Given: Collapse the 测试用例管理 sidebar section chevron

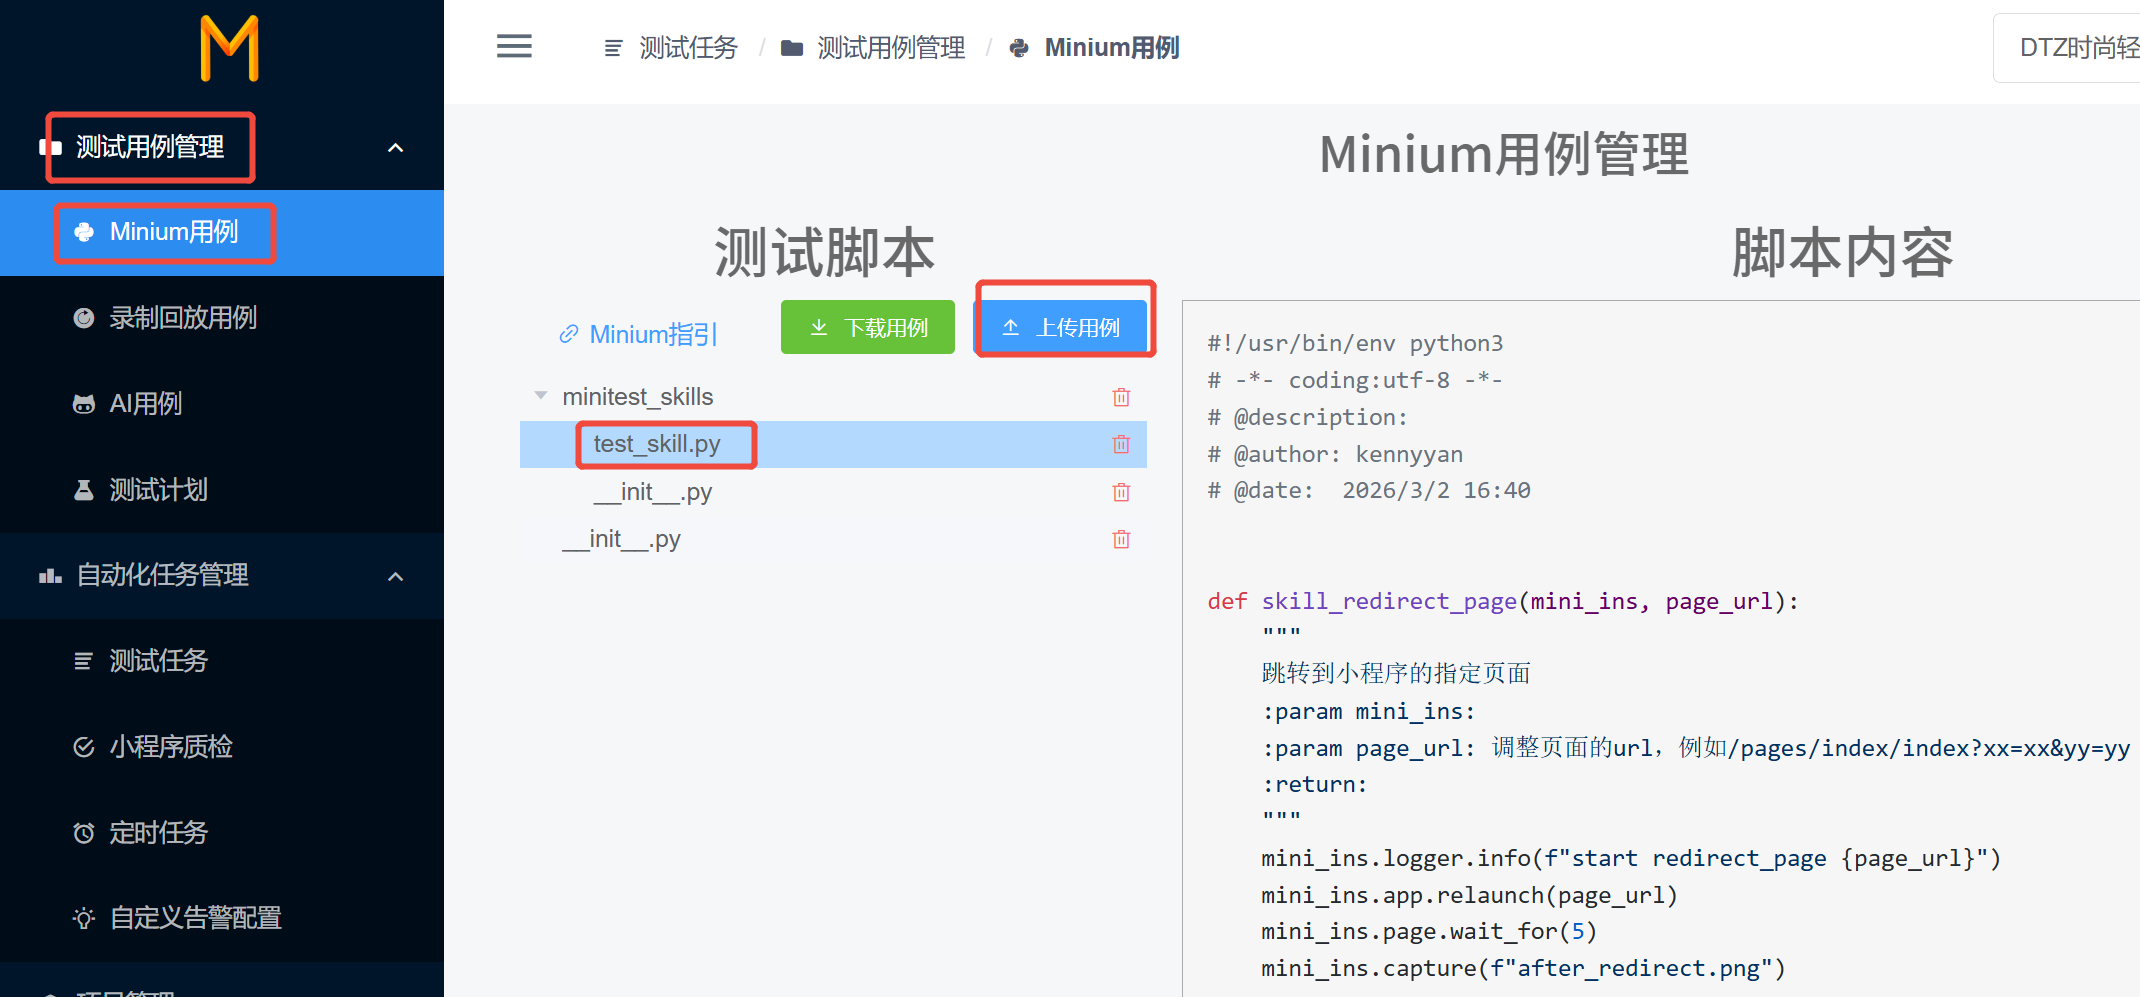Looking at the screenshot, I should (396, 148).
